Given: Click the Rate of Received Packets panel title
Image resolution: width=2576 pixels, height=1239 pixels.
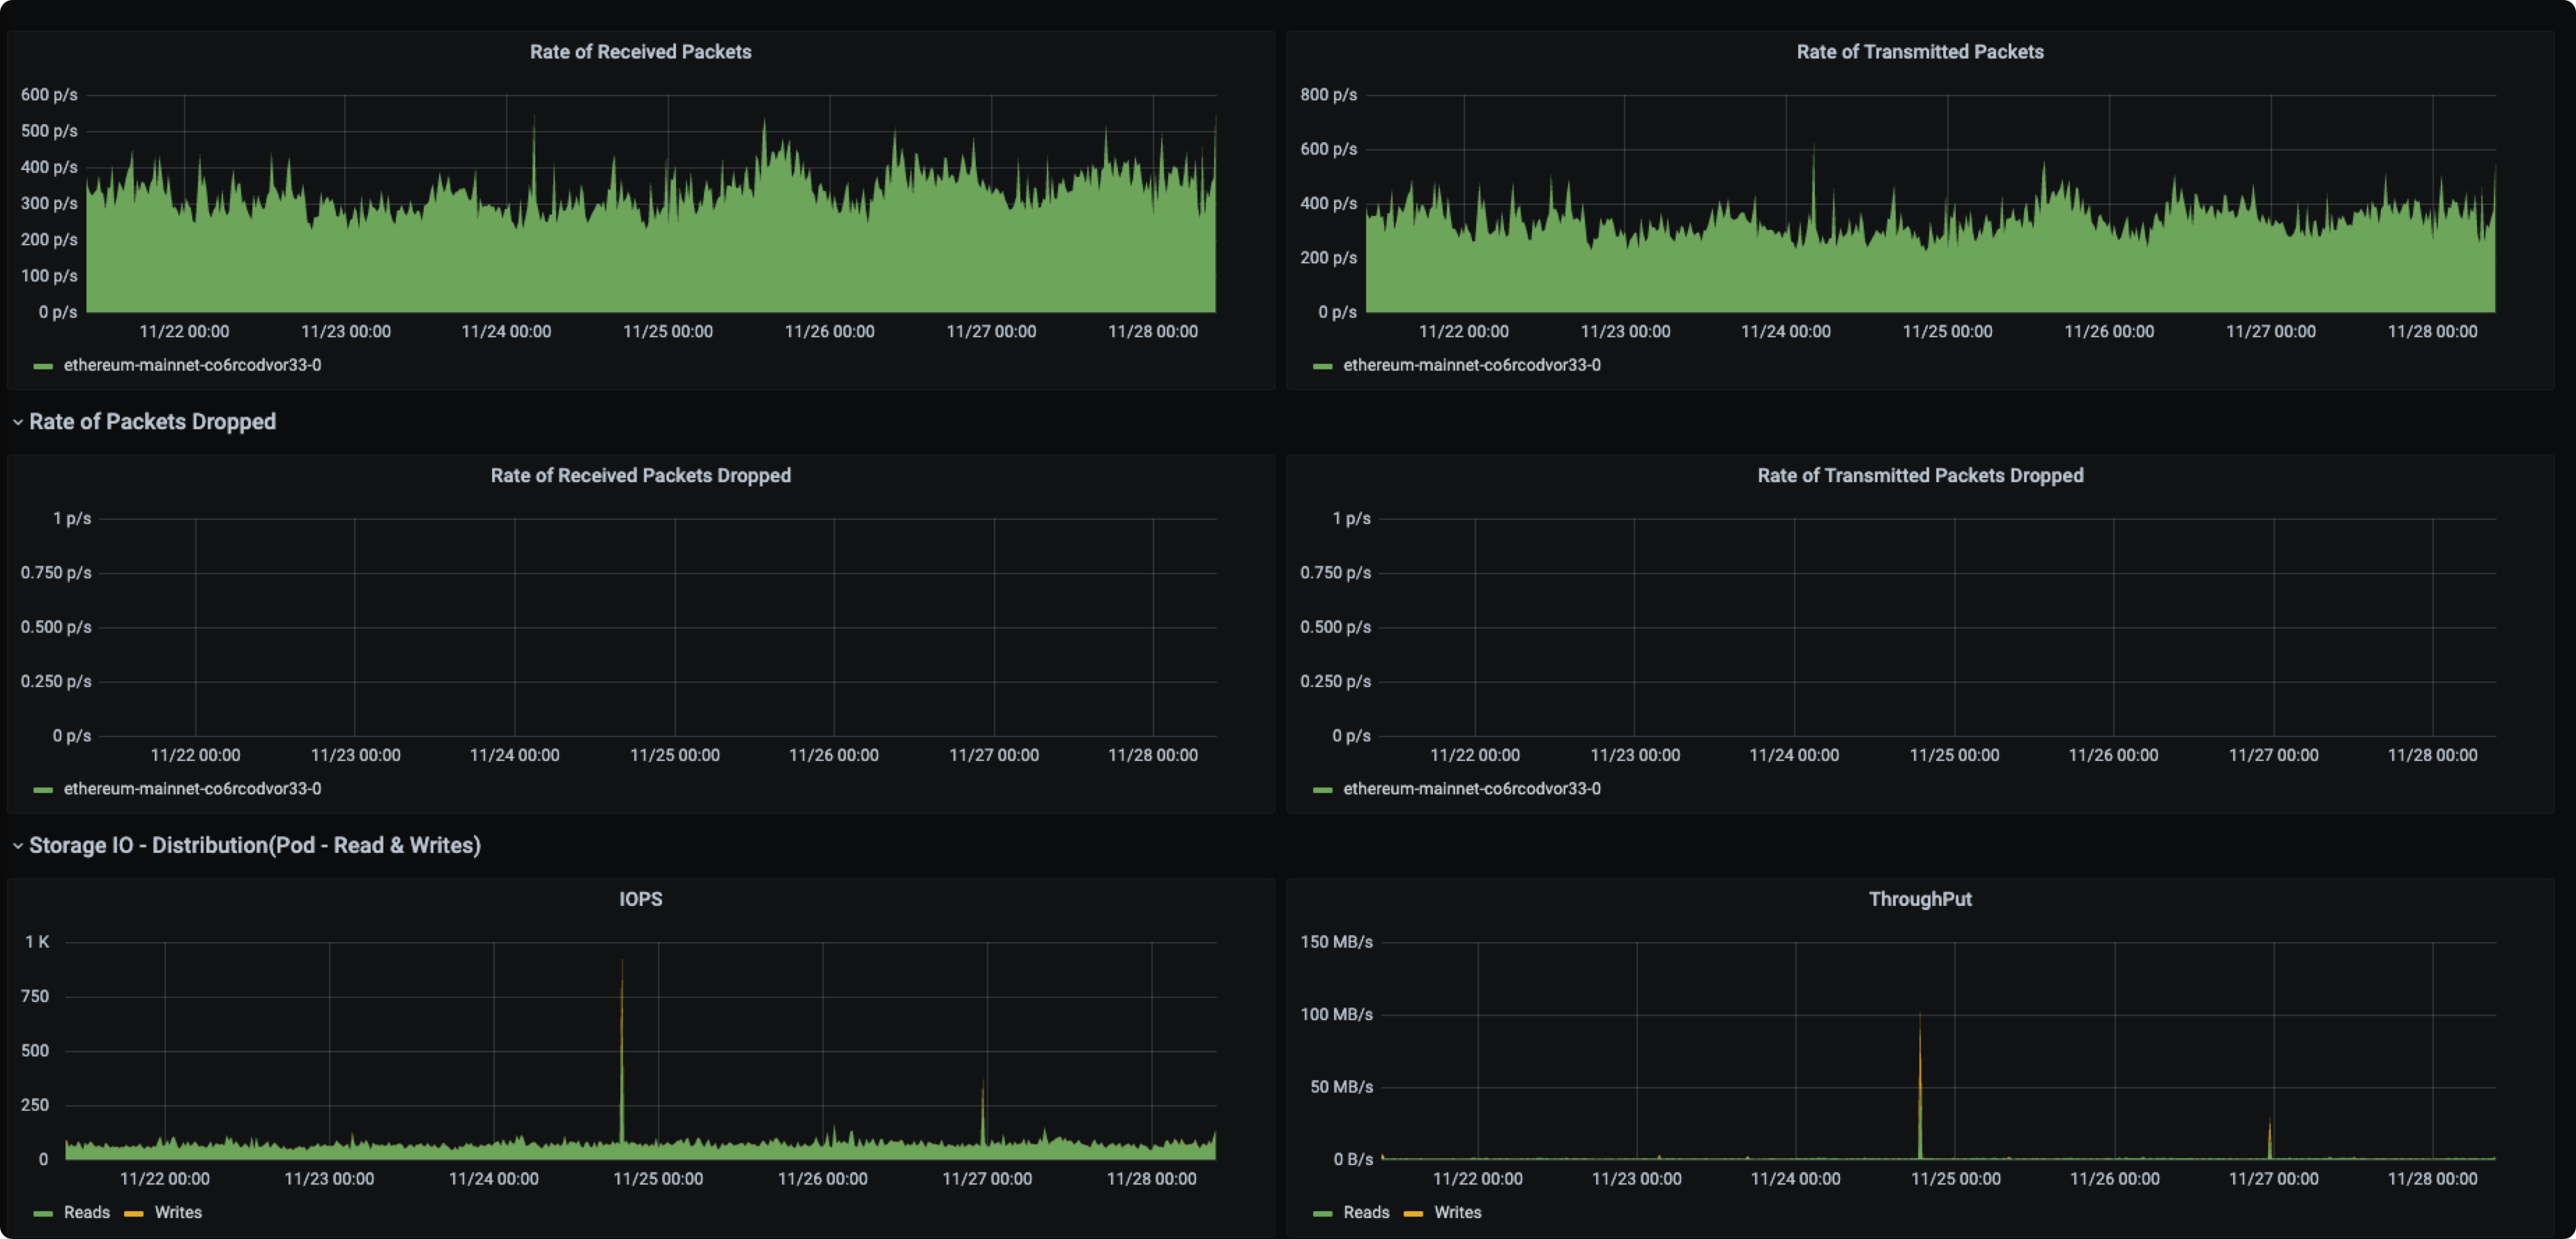Looking at the screenshot, I should click(x=640, y=51).
